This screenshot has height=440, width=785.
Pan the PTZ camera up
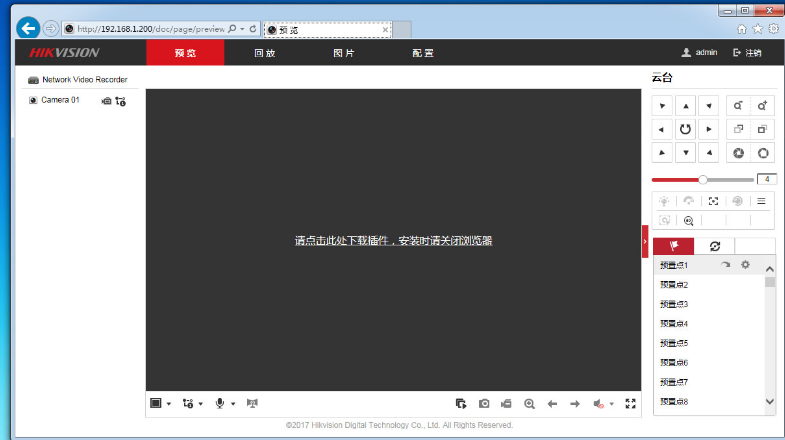coord(685,105)
